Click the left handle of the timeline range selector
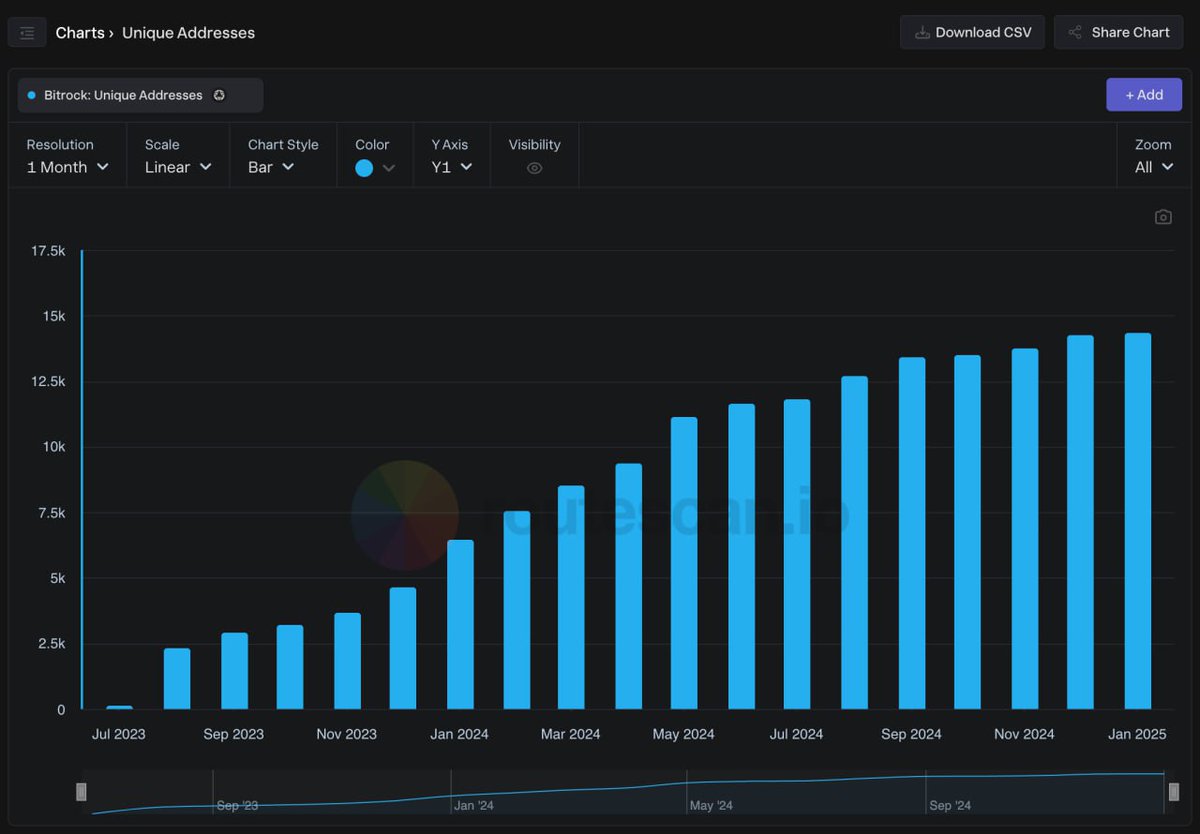Image resolution: width=1200 pixels, height=834 pixels. (x=81, y=791)
